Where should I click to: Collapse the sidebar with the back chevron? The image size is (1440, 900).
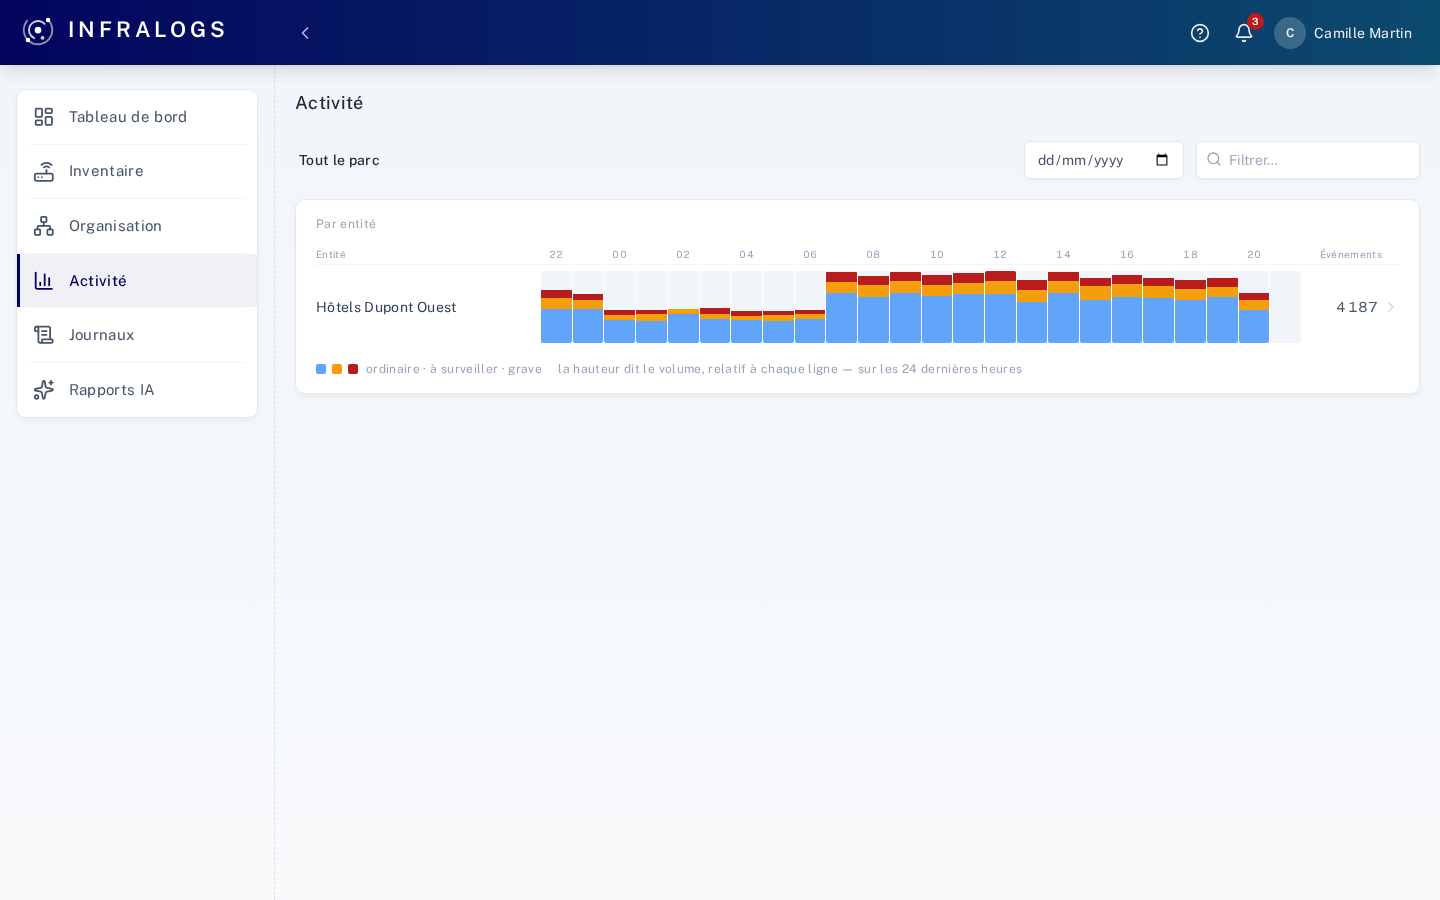305,33
